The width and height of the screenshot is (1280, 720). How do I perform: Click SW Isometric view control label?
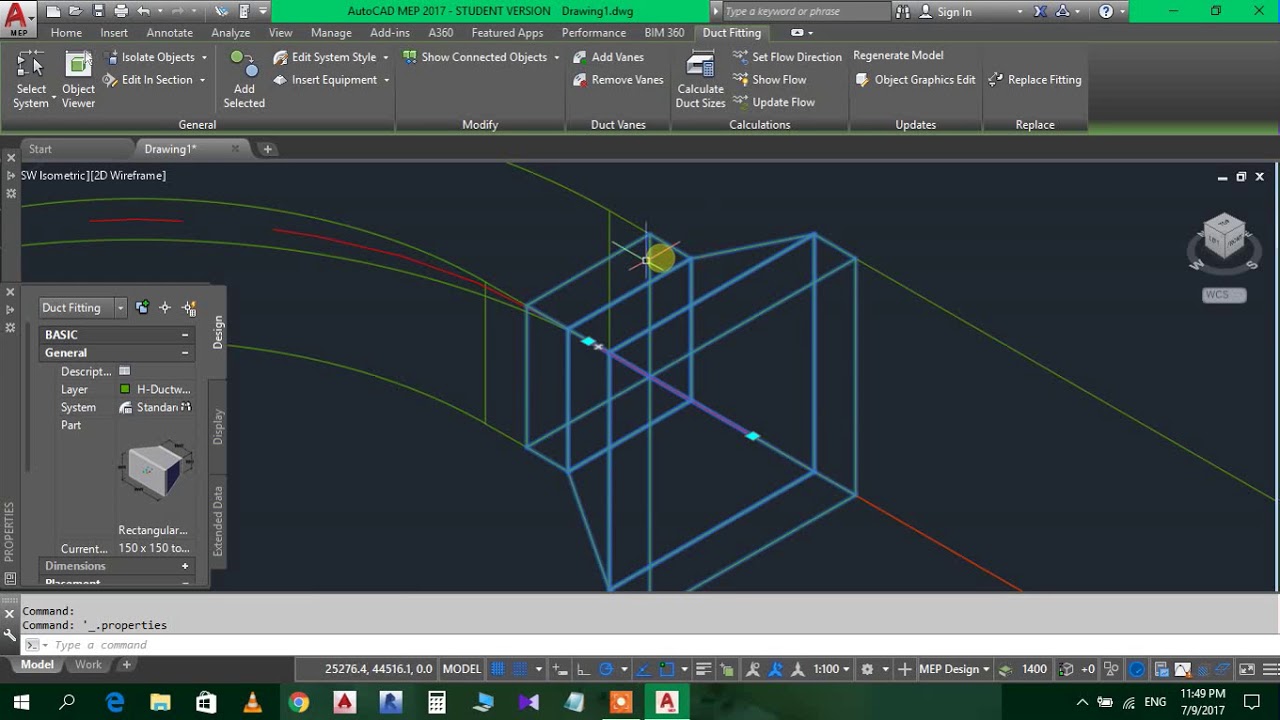(52, 175)
